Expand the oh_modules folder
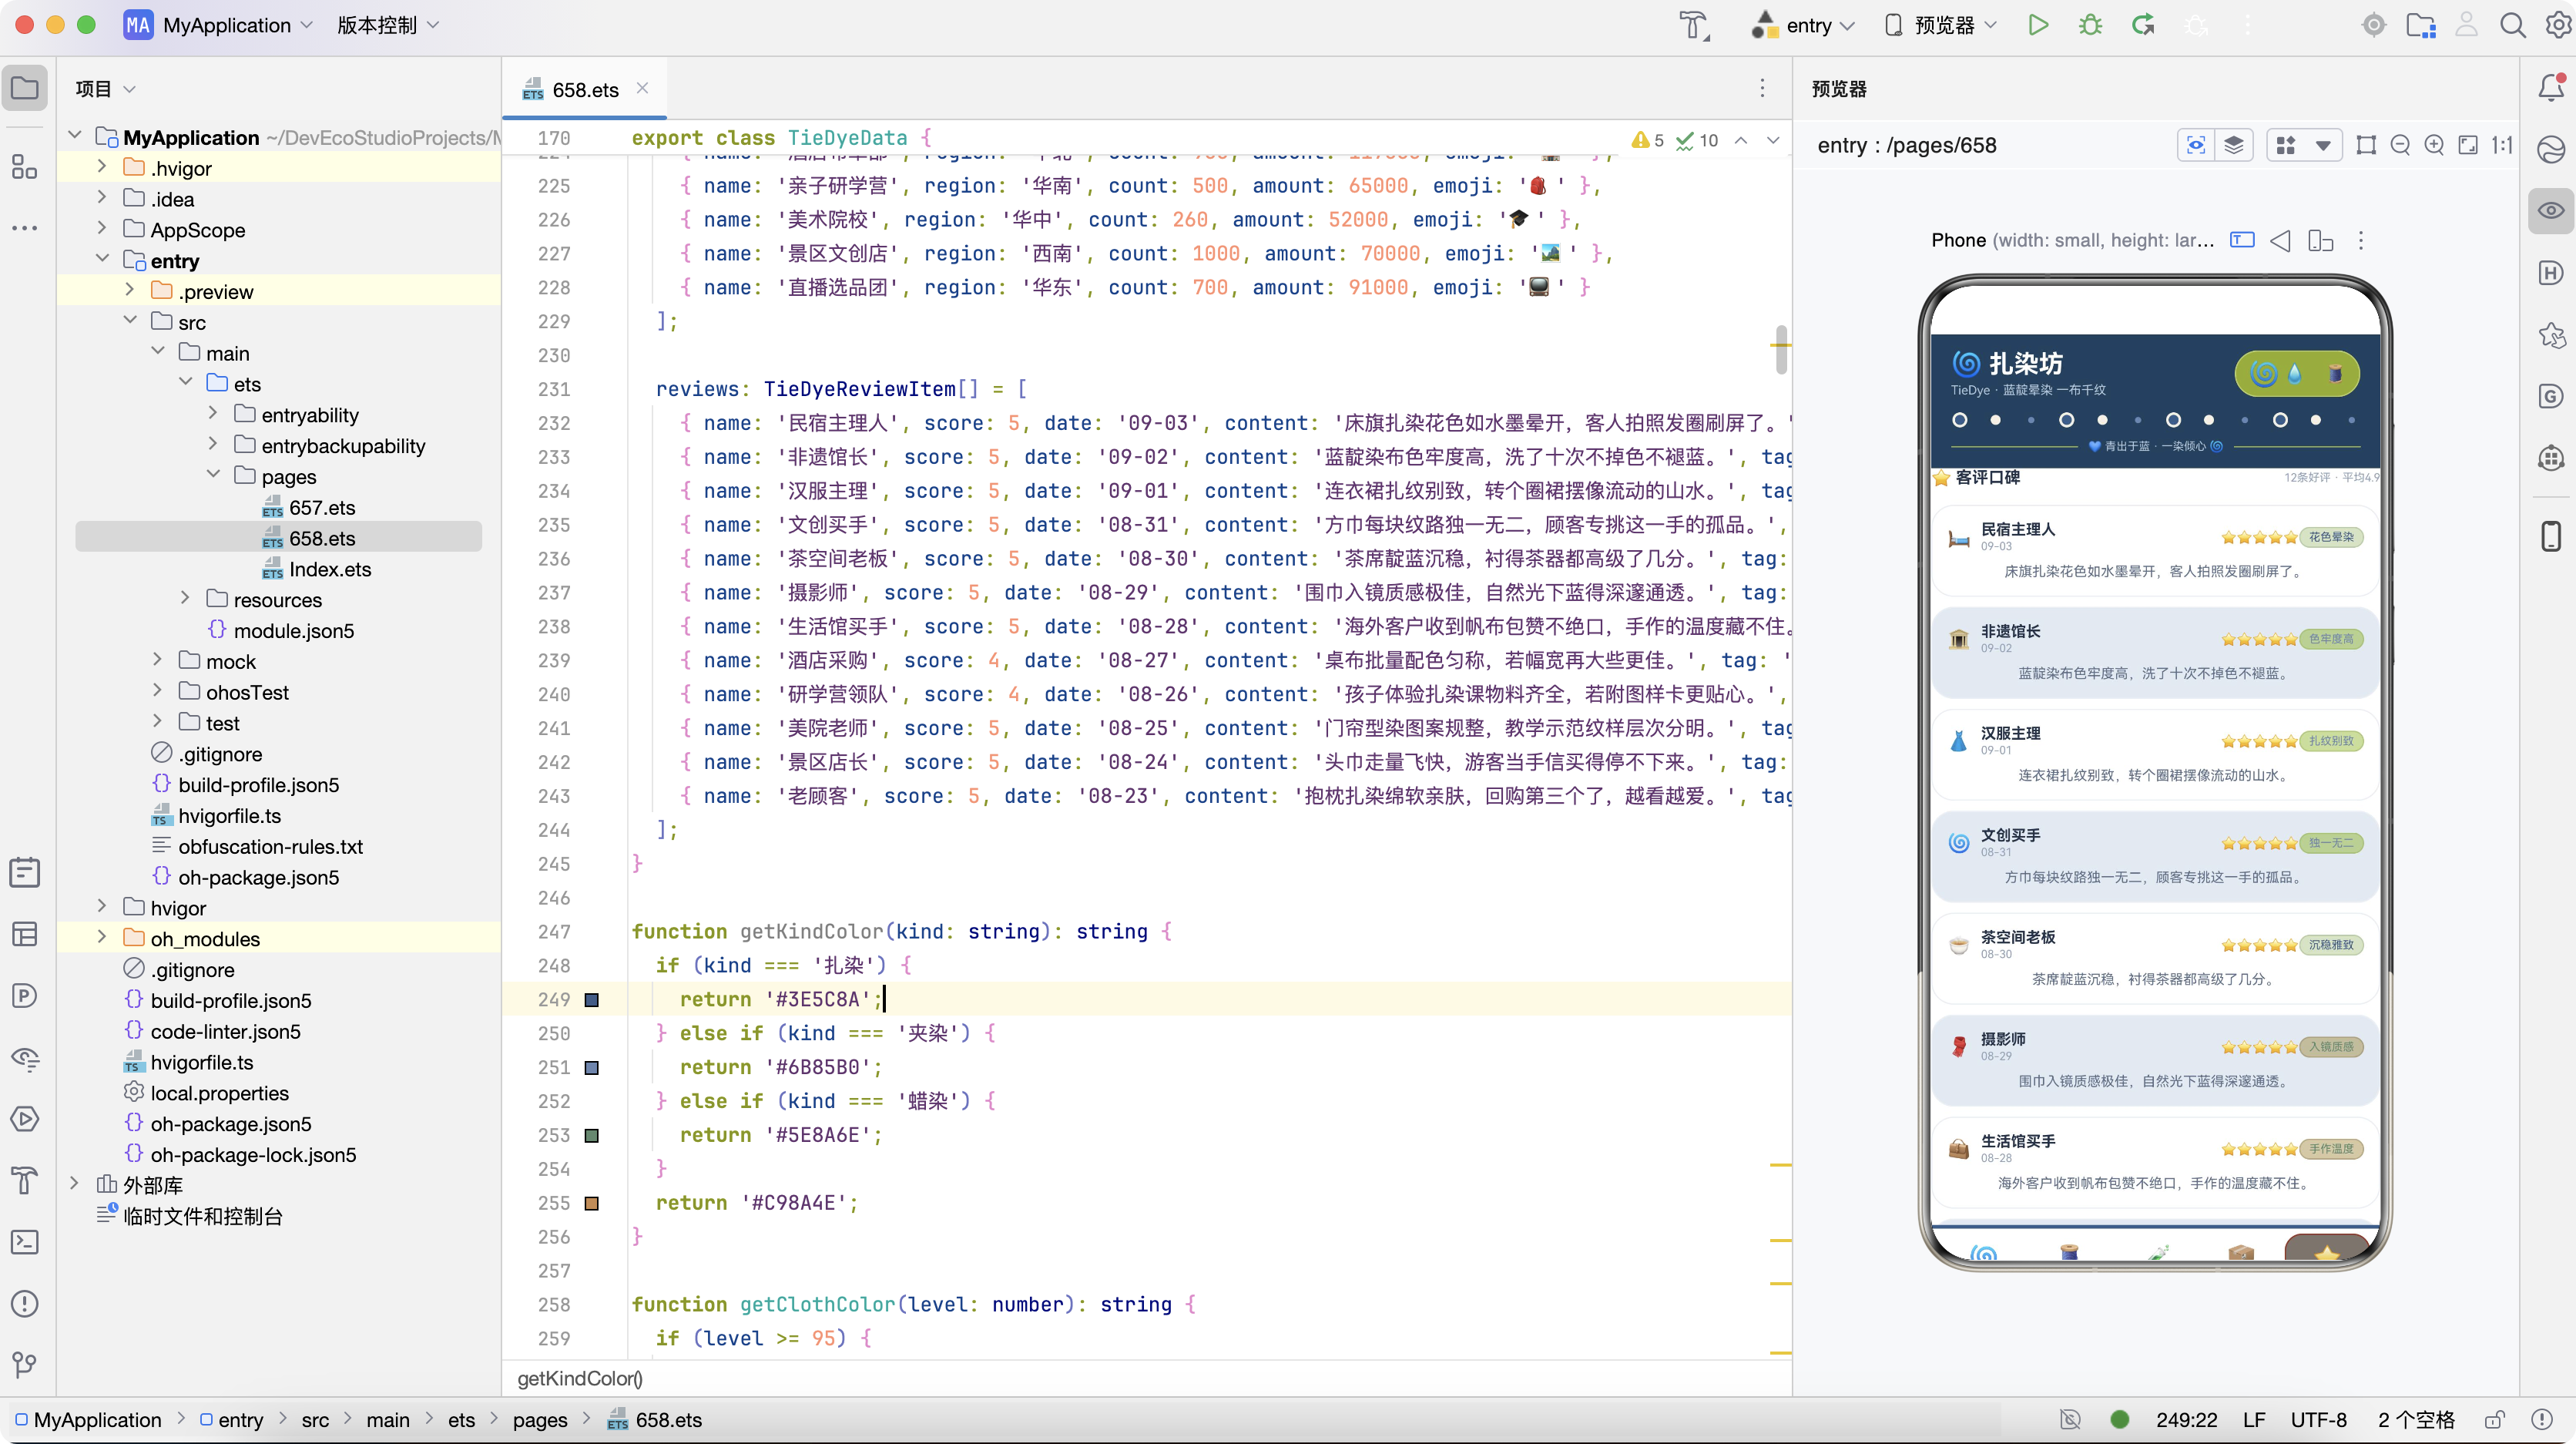 [102, 938]
